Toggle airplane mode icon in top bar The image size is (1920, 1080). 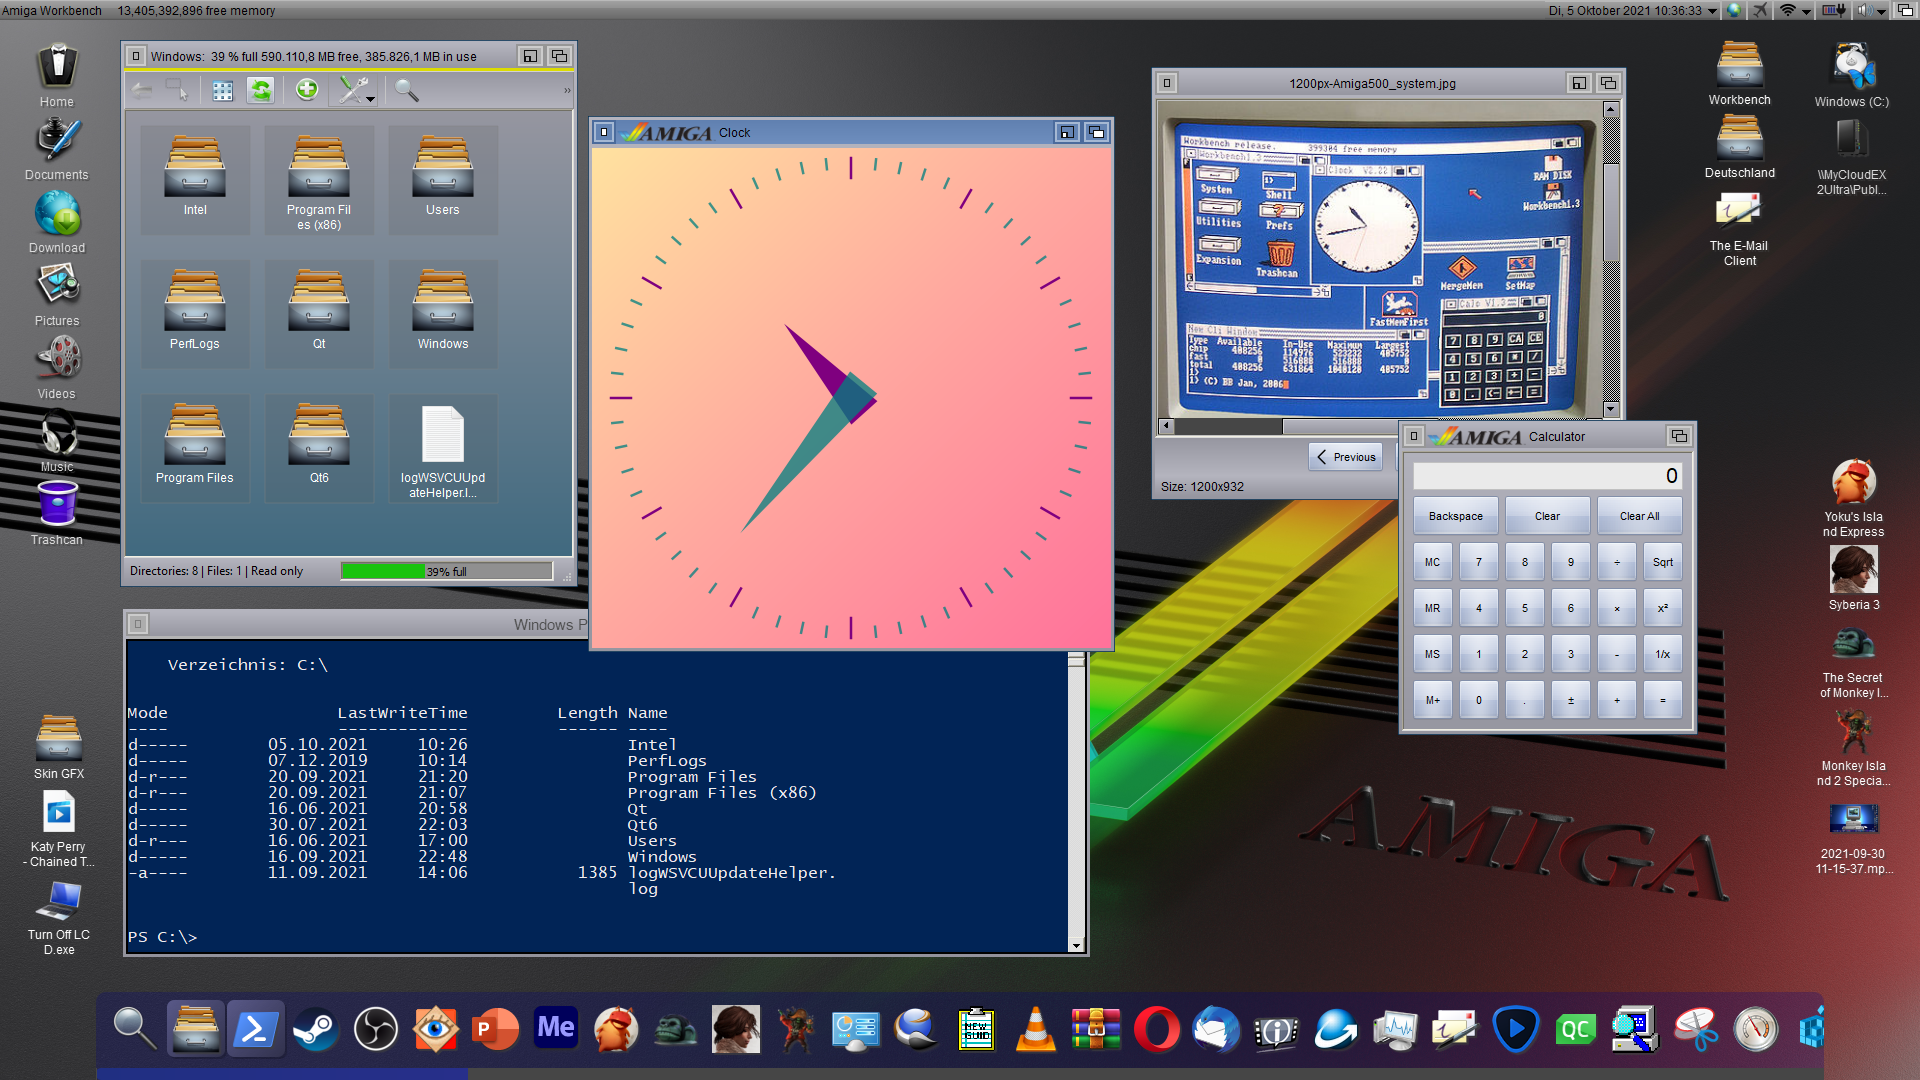pyautogui.click(x=1760, y=10)
